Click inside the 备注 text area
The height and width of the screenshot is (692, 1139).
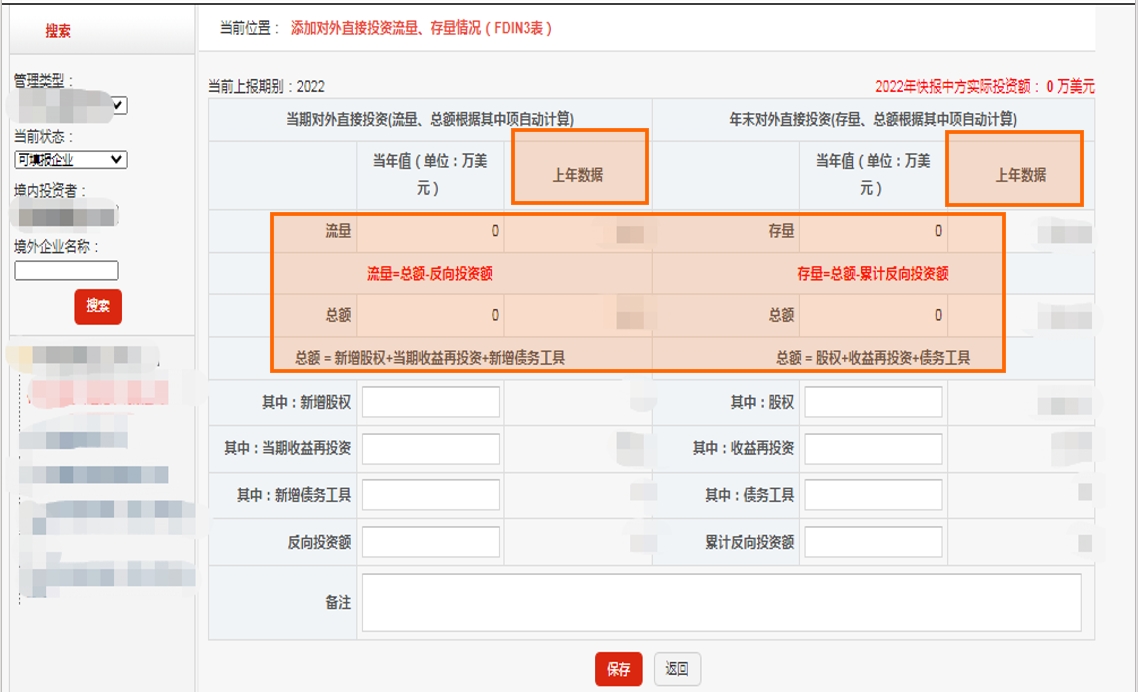(x=720, y=602)
